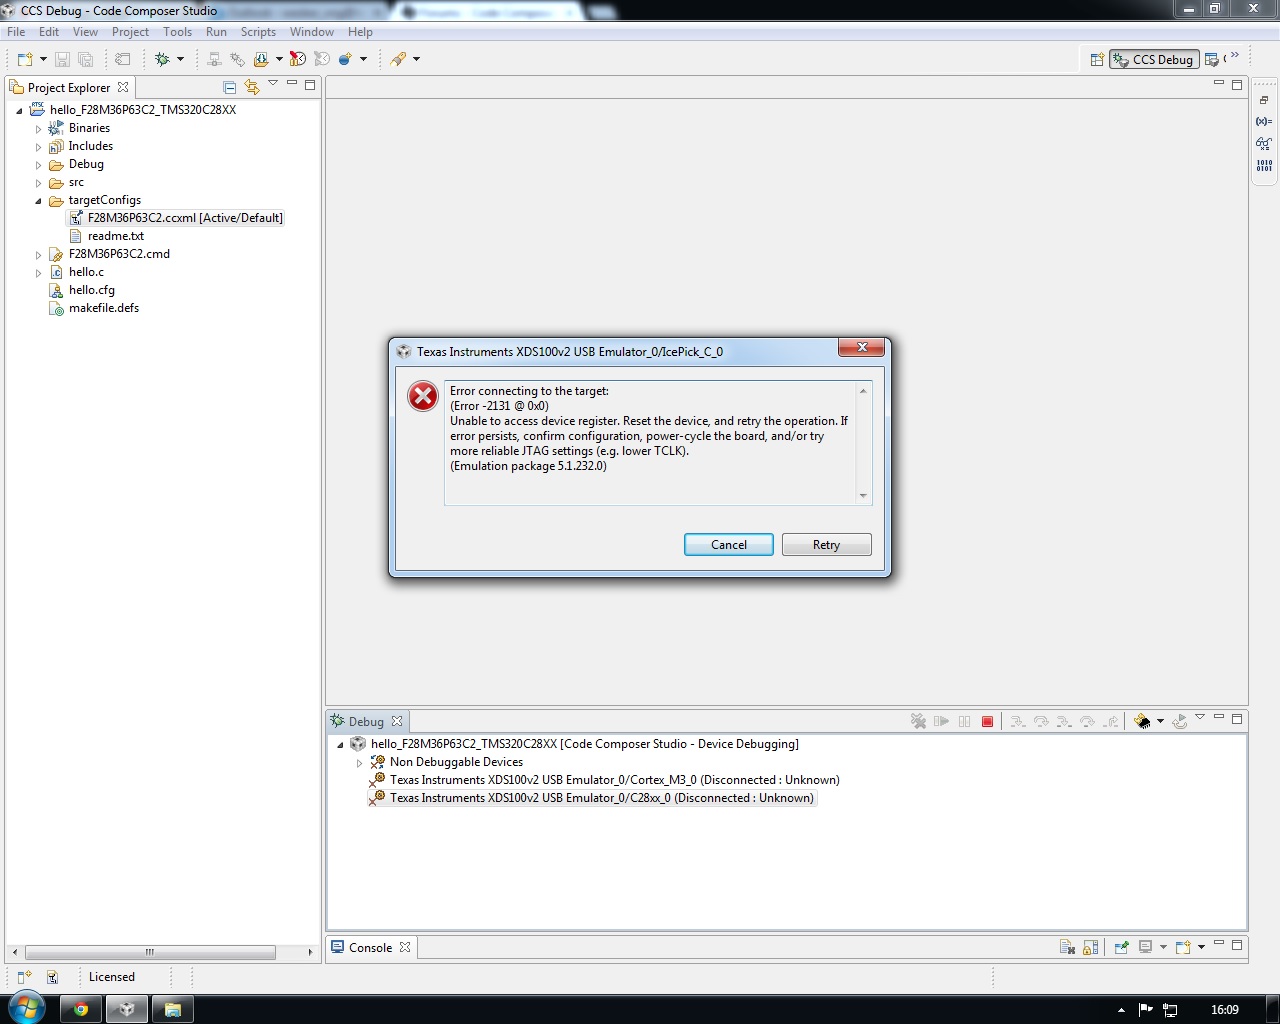Click the Retry button in the error dialog
Viewport: 1280px width, 1024px height.
click(826, 544)
